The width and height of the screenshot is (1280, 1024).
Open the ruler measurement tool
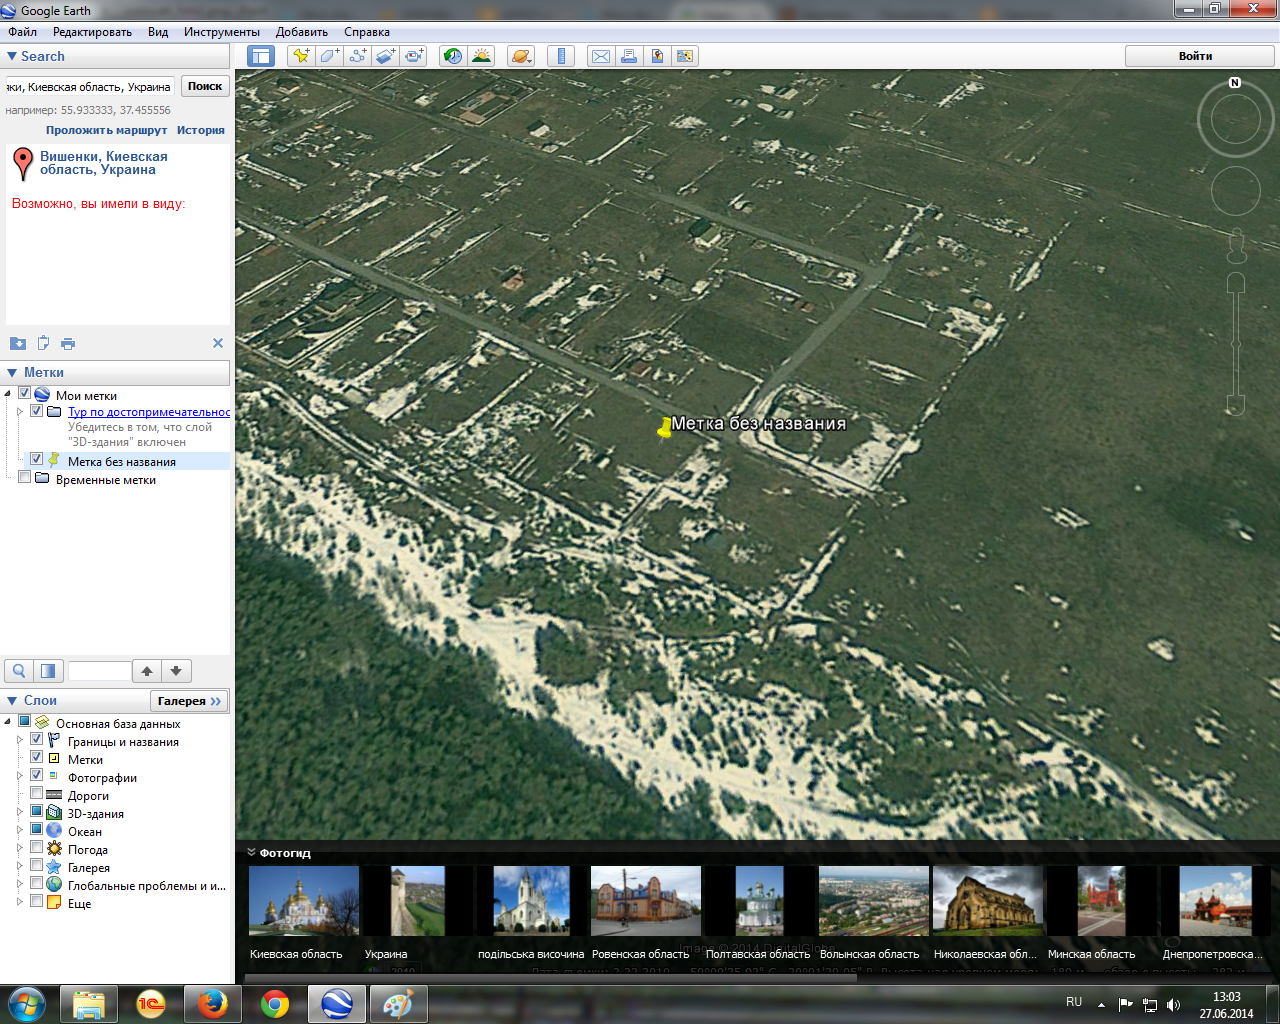click(x=561, y=56)
